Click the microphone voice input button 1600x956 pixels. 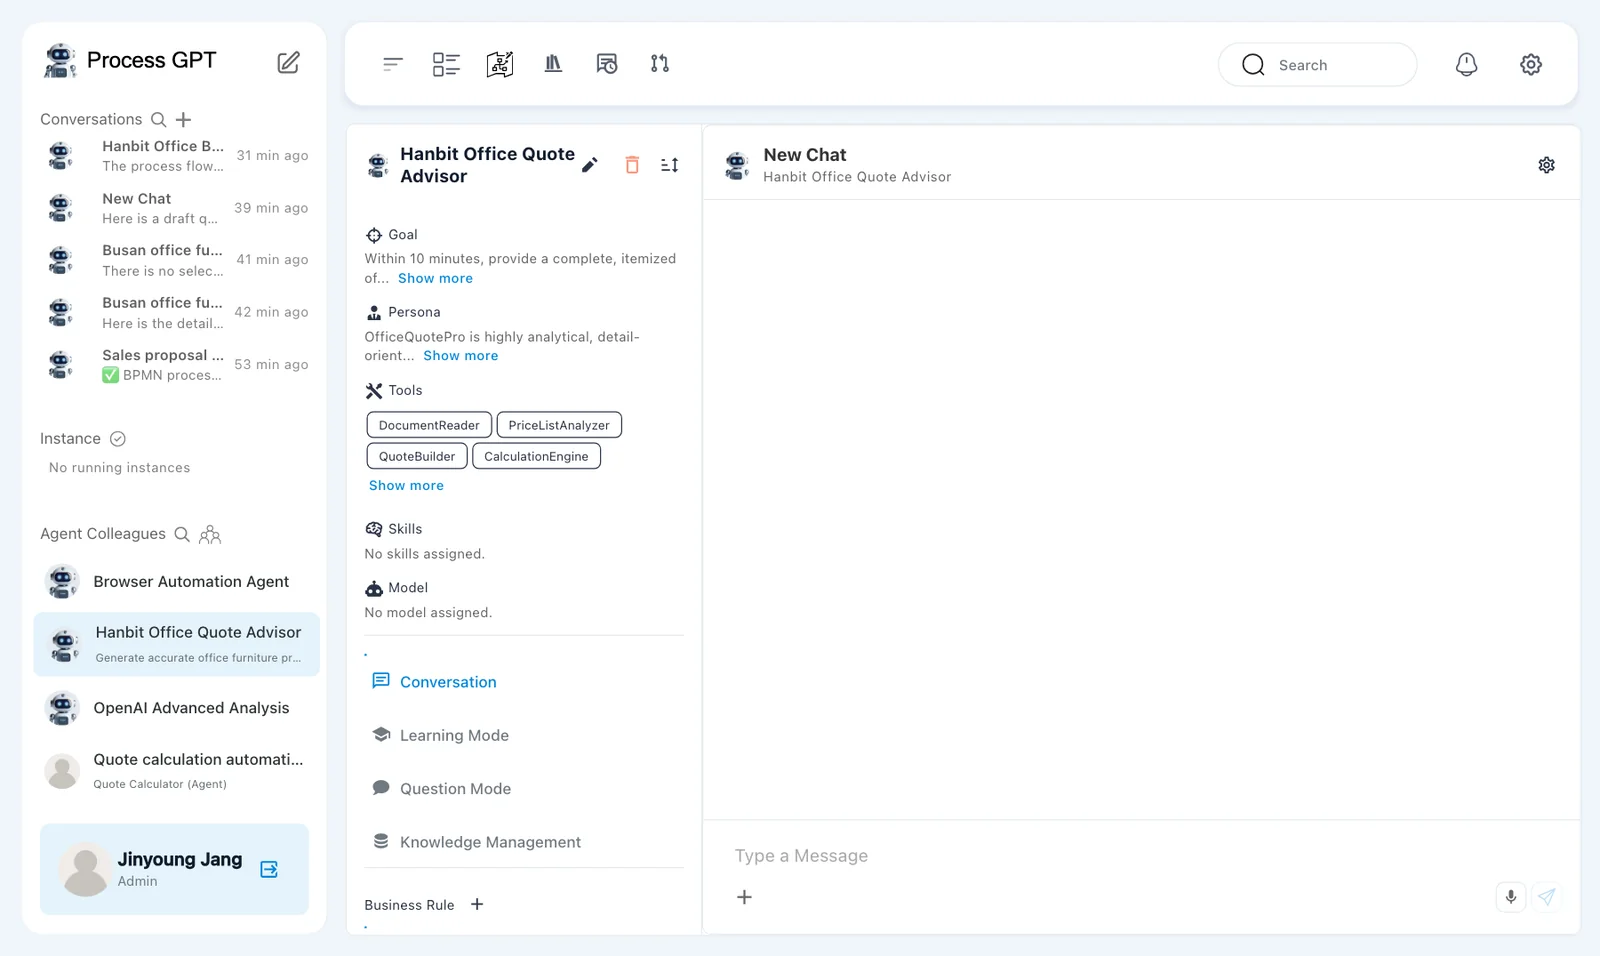(1511, 897)
